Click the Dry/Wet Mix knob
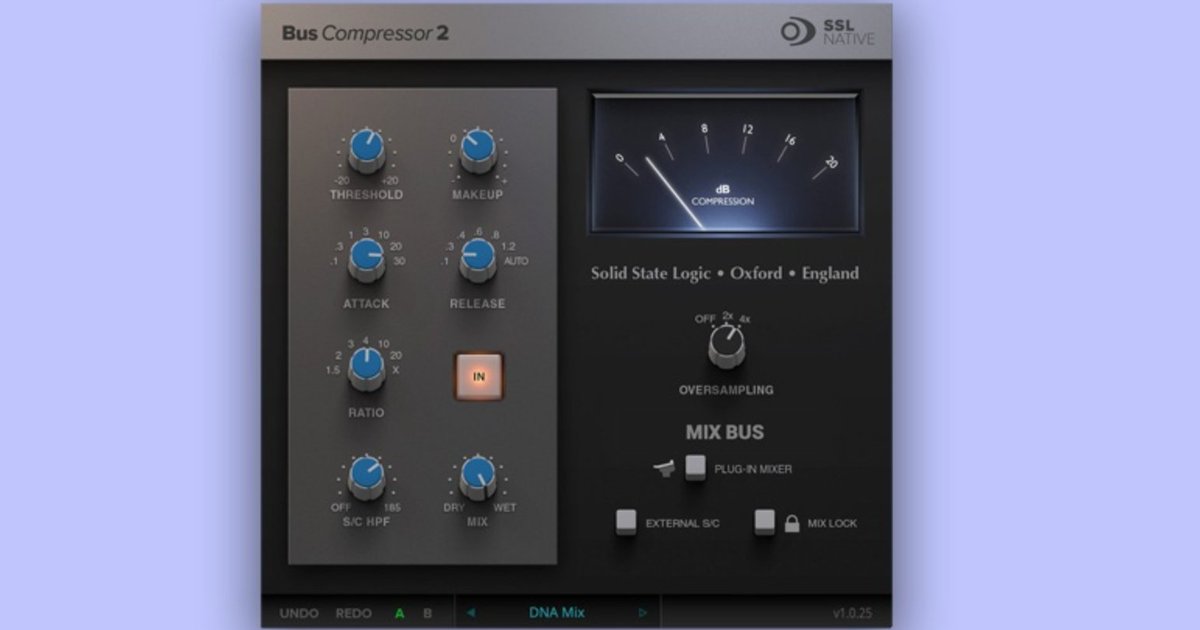The width and height of the screenshot is (1200, 630). 478,479
